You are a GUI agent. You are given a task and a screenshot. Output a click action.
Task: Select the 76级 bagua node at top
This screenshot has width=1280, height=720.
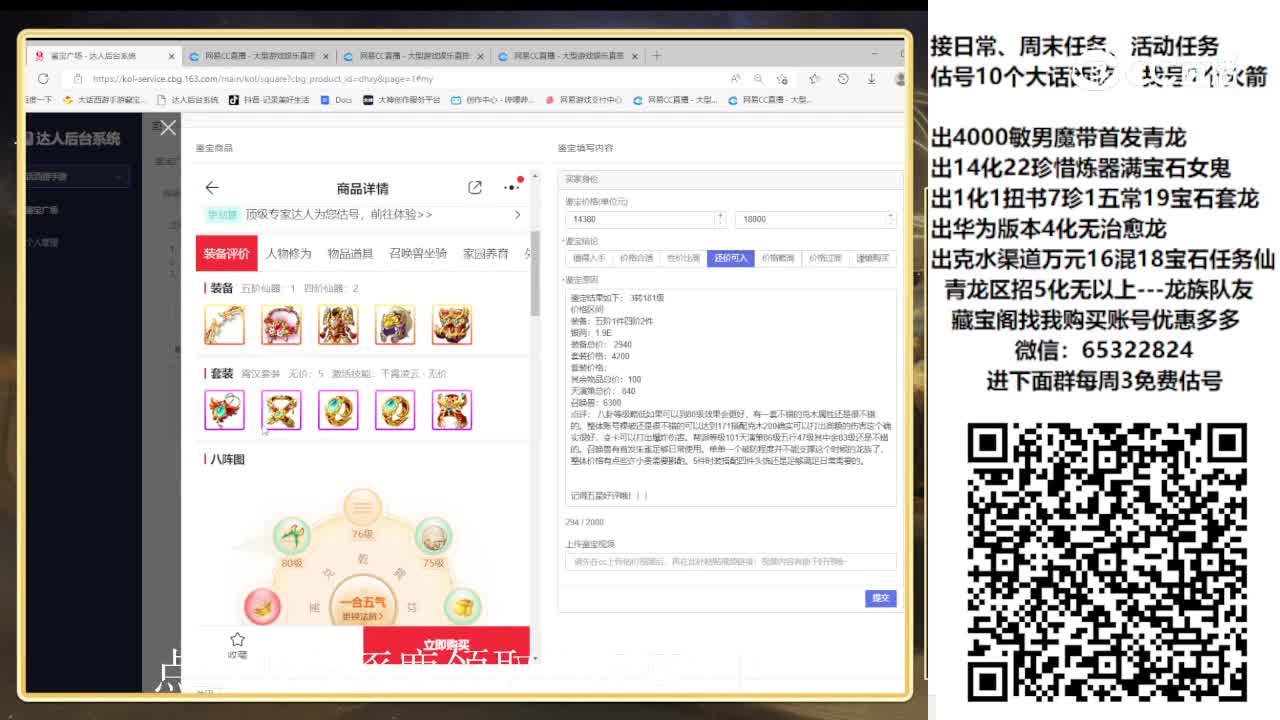point(362,510)
